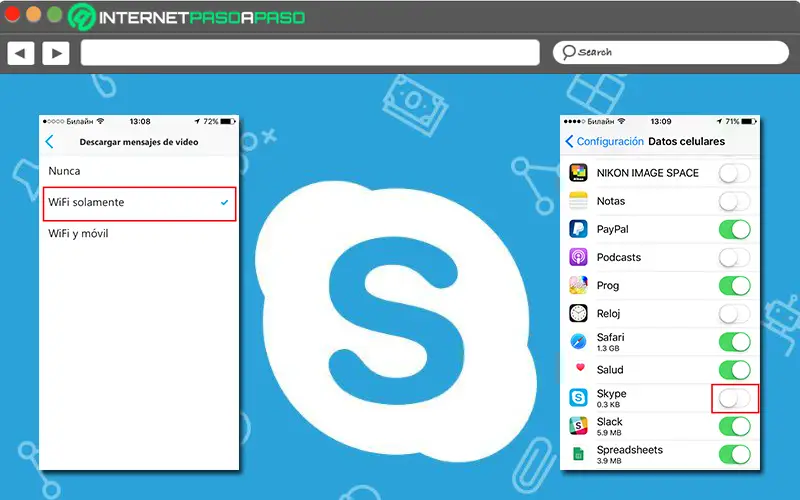Focus the empty browser address bar
This screenshot has width=800, height=500.
(x=310, y=53)
